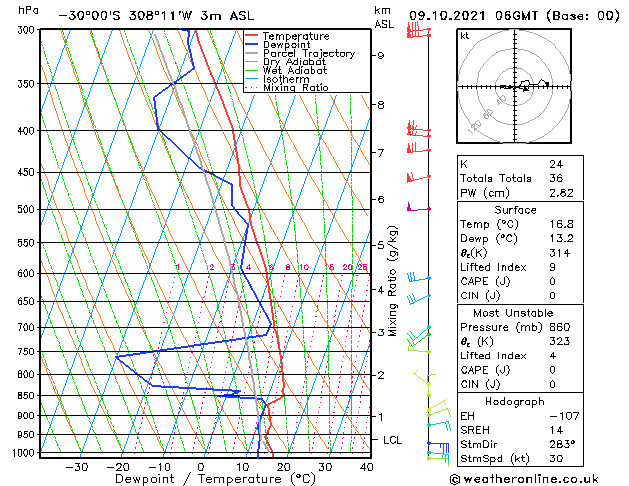The width and height of the screenshot is (629, 486).
Task: Click the 9 km altitude label
Action: (380, 55)
